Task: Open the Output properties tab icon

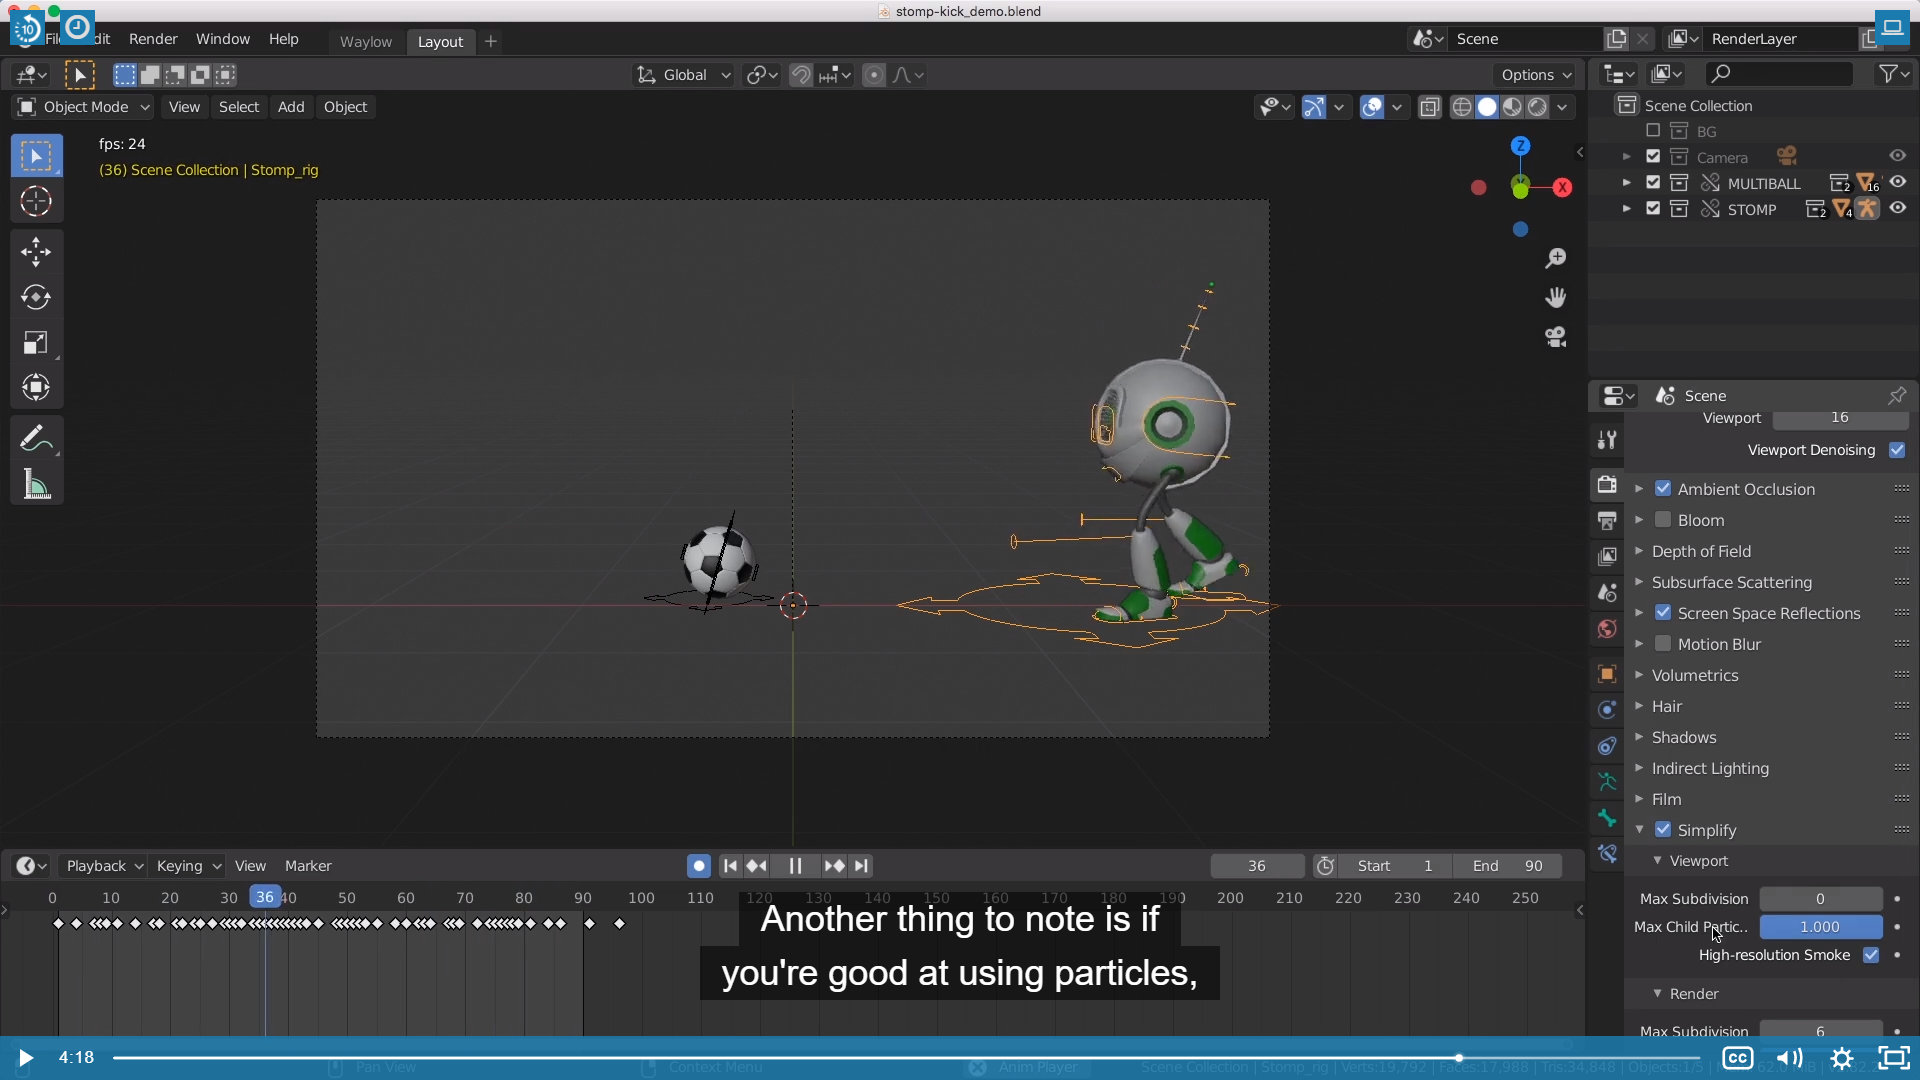Action: point(1607,521)
